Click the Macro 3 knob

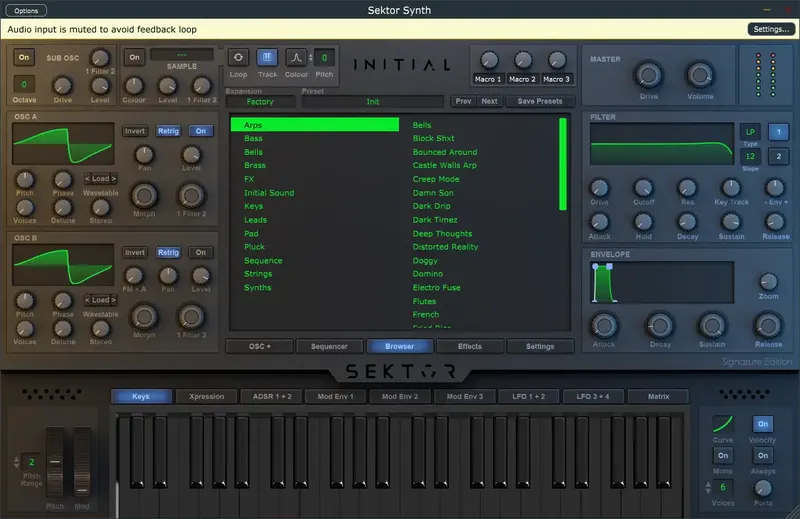click(x=557, y=60)
